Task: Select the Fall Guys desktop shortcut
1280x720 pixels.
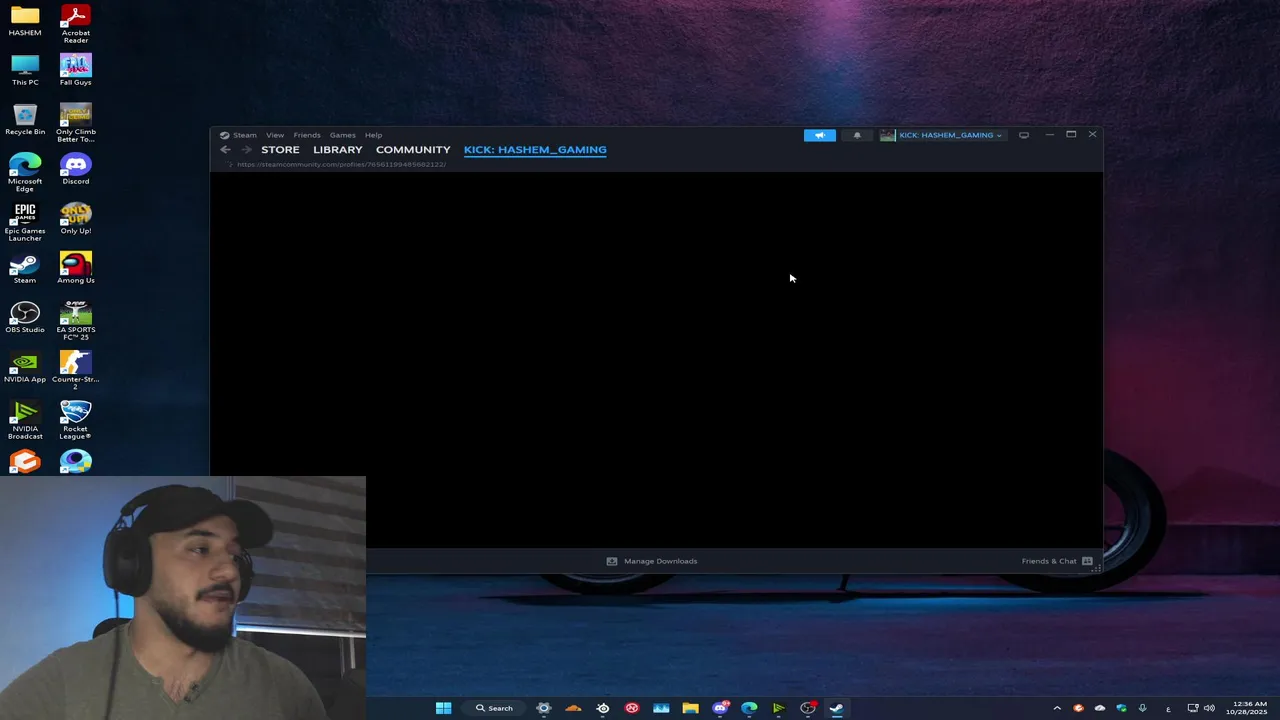Action: [75, 70]
